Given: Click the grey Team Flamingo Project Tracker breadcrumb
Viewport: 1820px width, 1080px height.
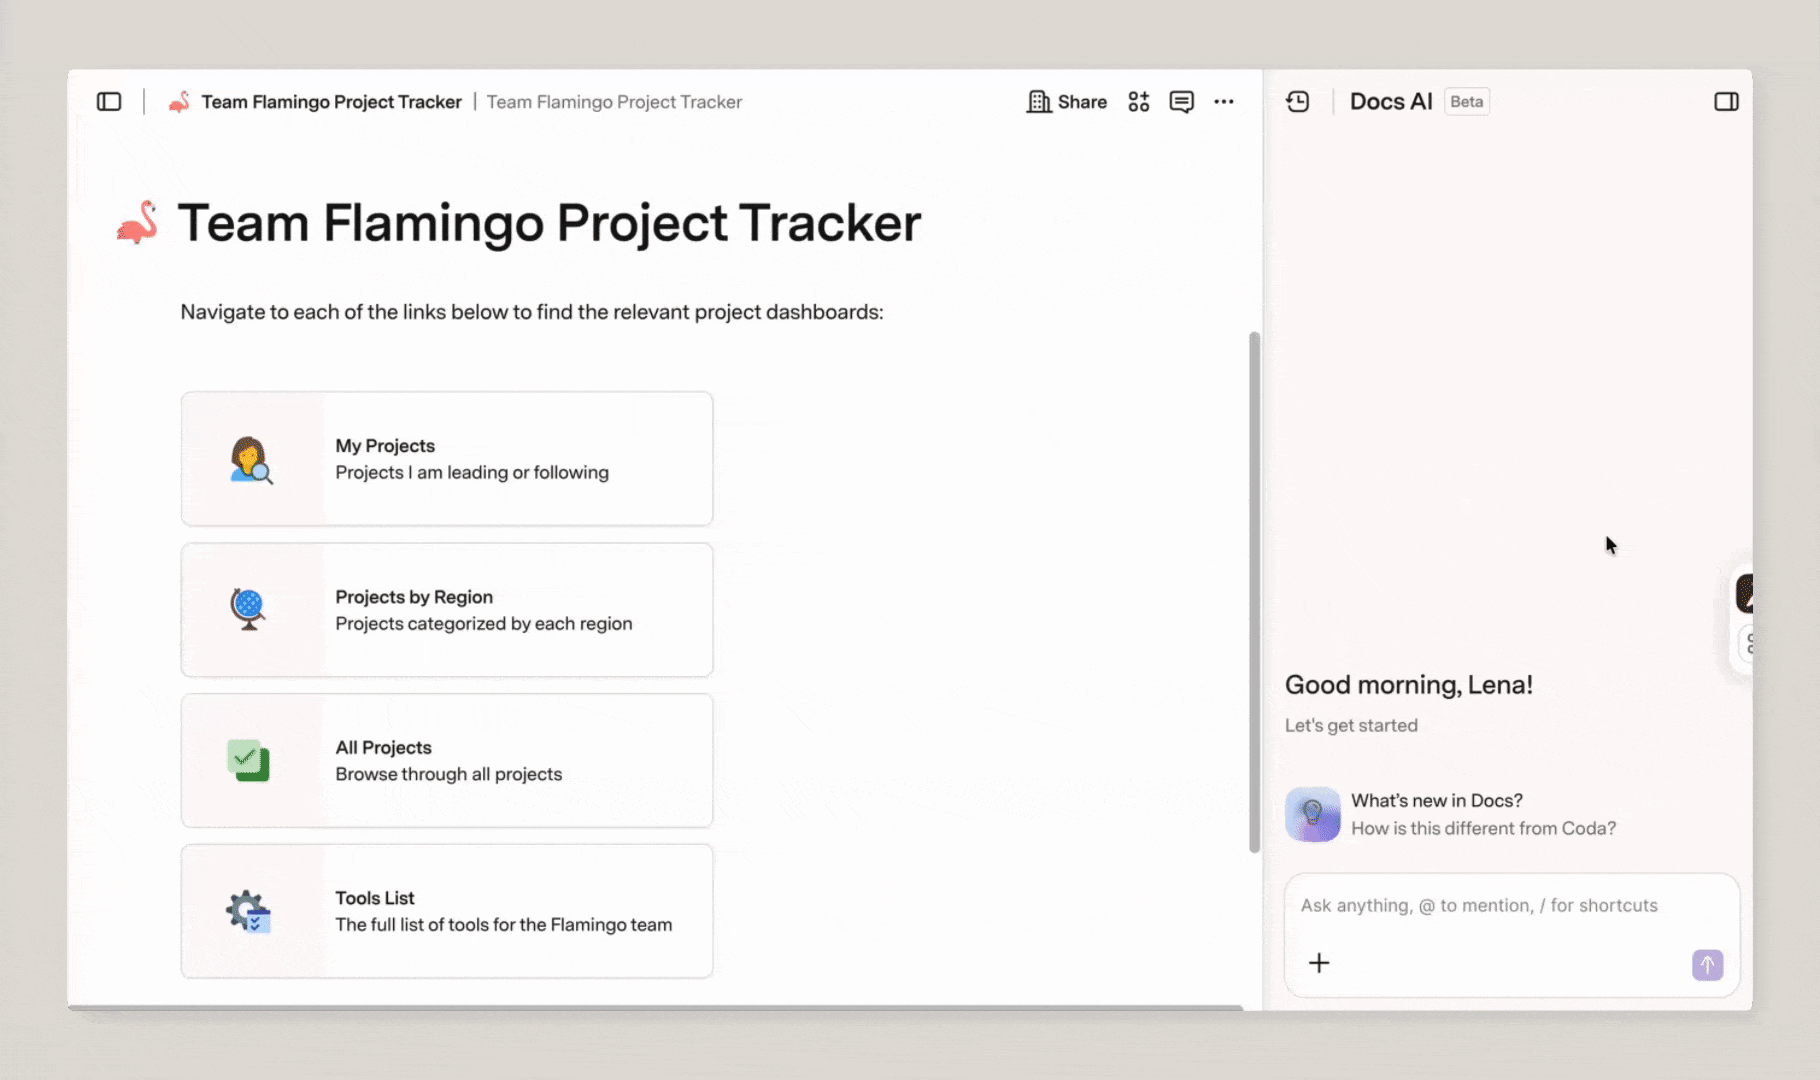Looking at the screenshot, I should [614, 102].
